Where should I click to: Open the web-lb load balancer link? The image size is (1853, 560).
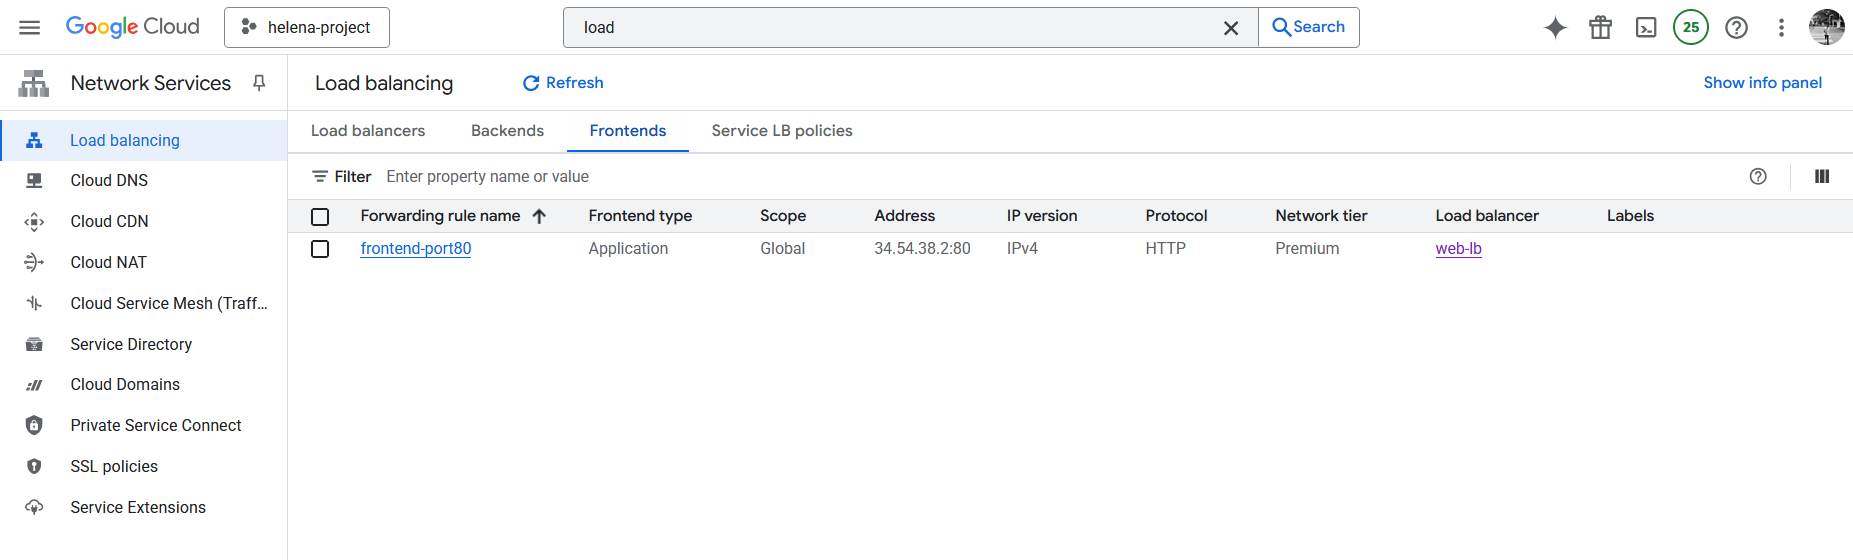coord(1458,249)
